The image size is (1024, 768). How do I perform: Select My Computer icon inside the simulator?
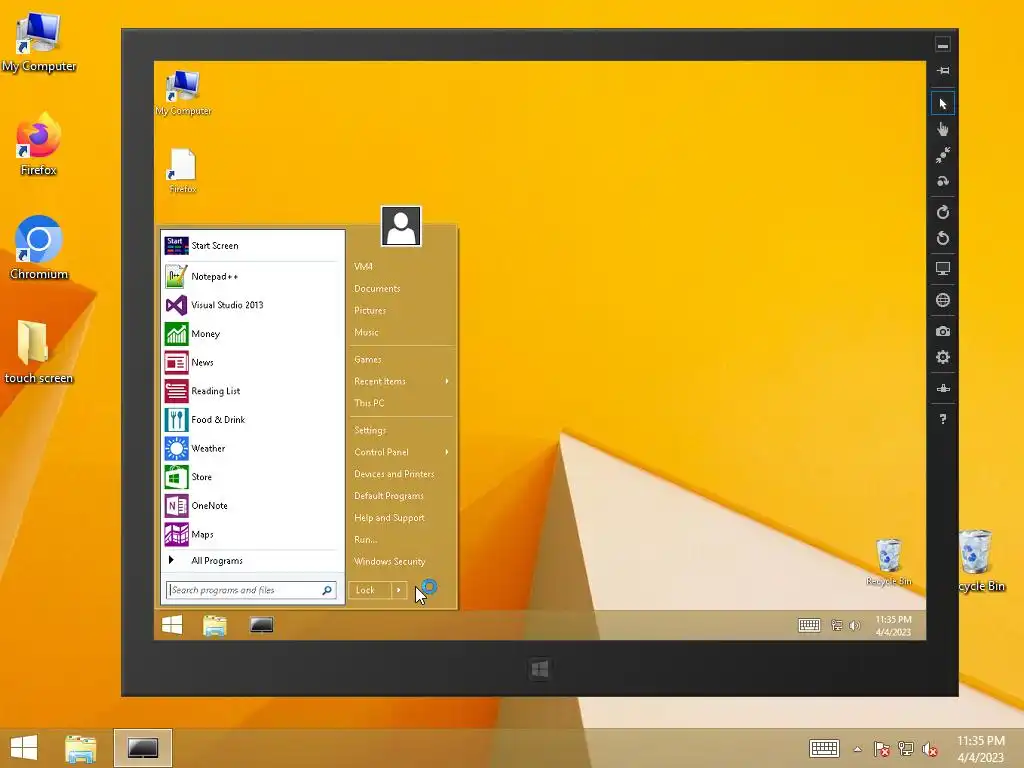[184, 93]
